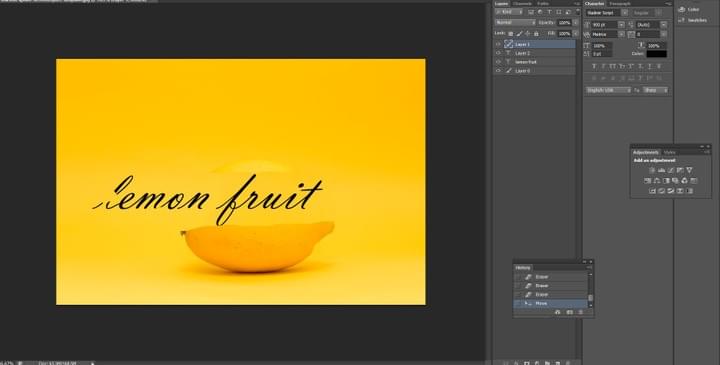
Task: Open the Normal blend mode dropdown
Action: coord(515,22)
